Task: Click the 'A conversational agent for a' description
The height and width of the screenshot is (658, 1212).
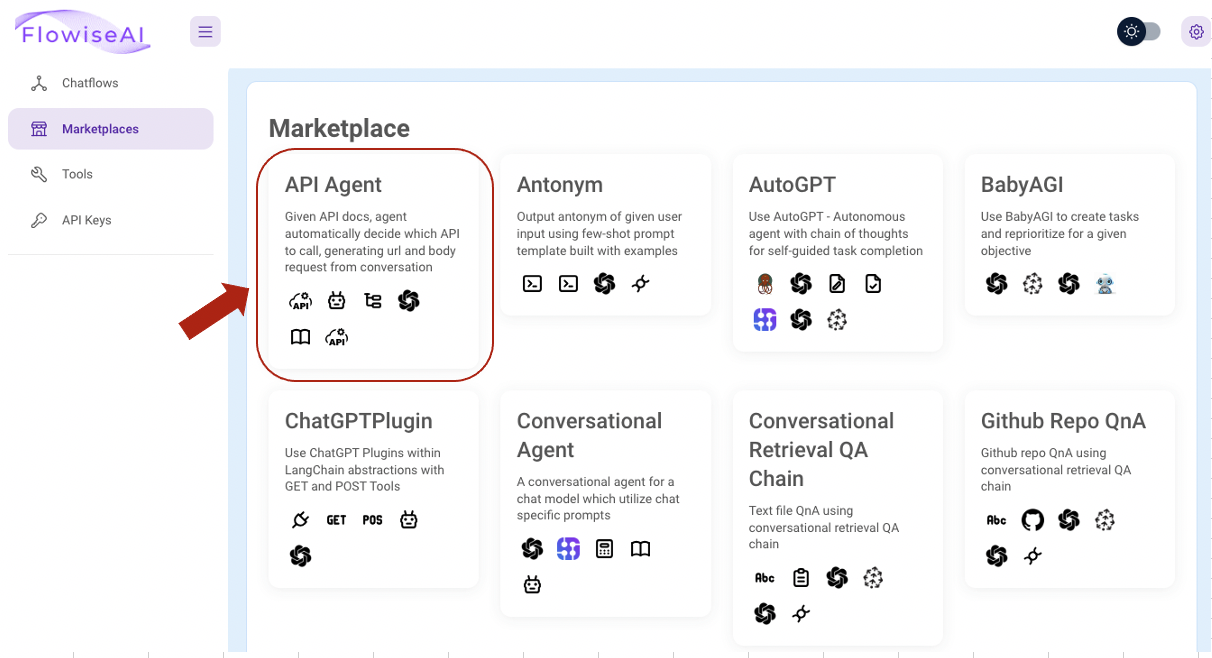Action: (x=598, y=498)
